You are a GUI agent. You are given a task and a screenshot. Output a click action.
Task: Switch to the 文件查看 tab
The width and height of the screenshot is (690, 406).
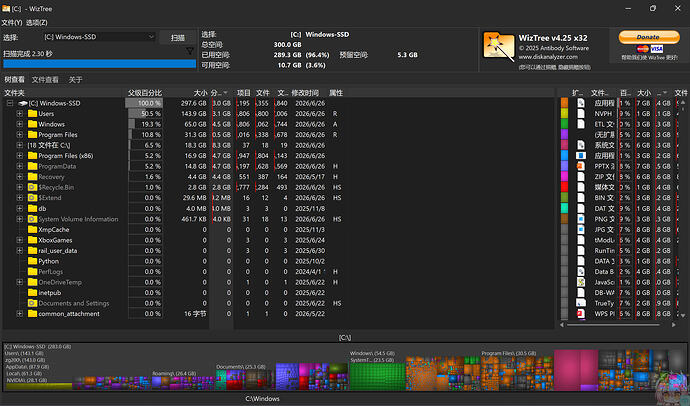[45, 80]
